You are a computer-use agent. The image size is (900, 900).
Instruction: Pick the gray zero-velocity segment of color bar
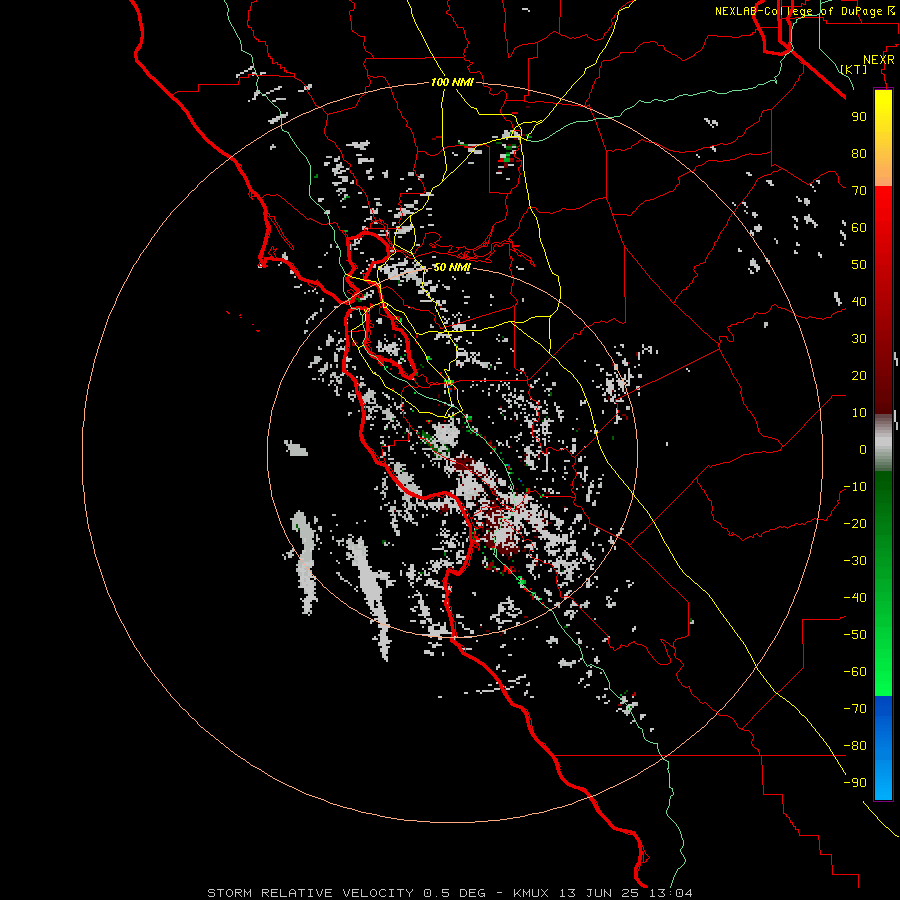tap(883, 442)
